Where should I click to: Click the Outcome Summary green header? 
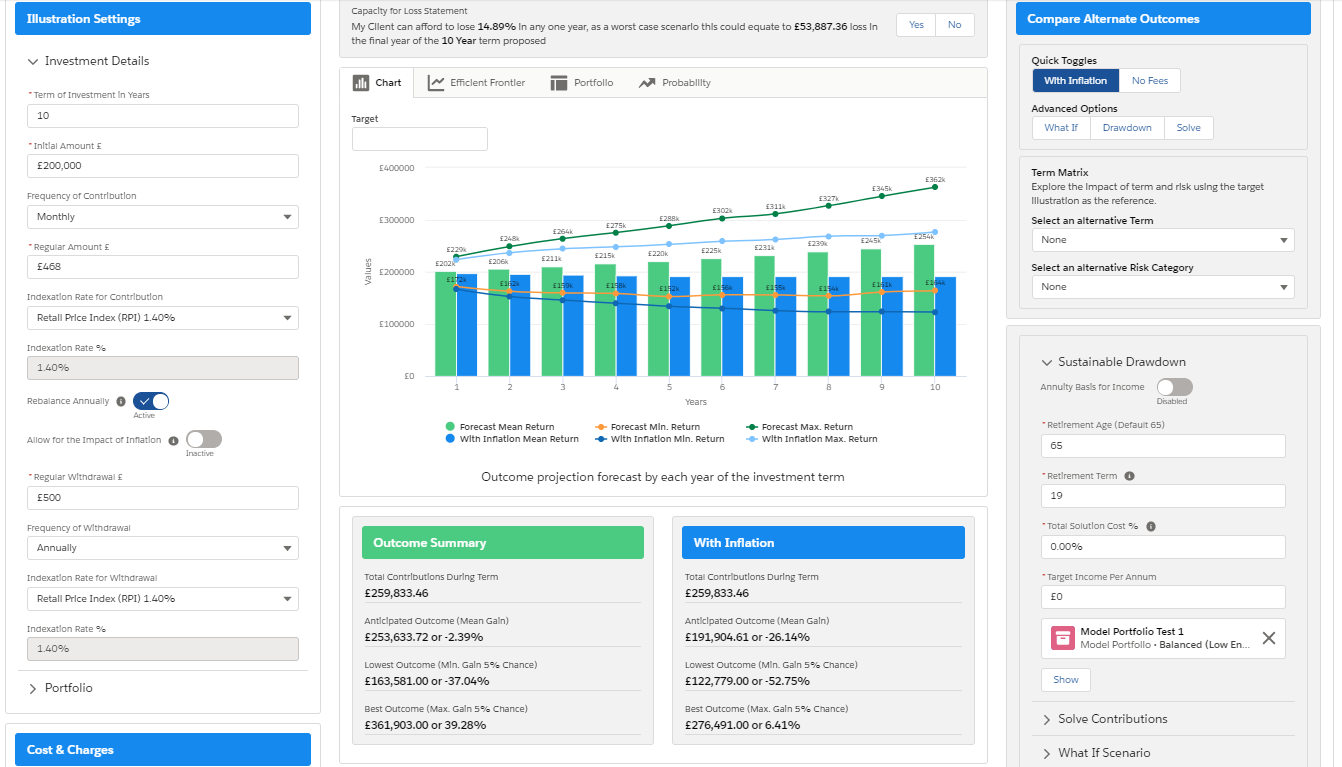pos(503,543)
